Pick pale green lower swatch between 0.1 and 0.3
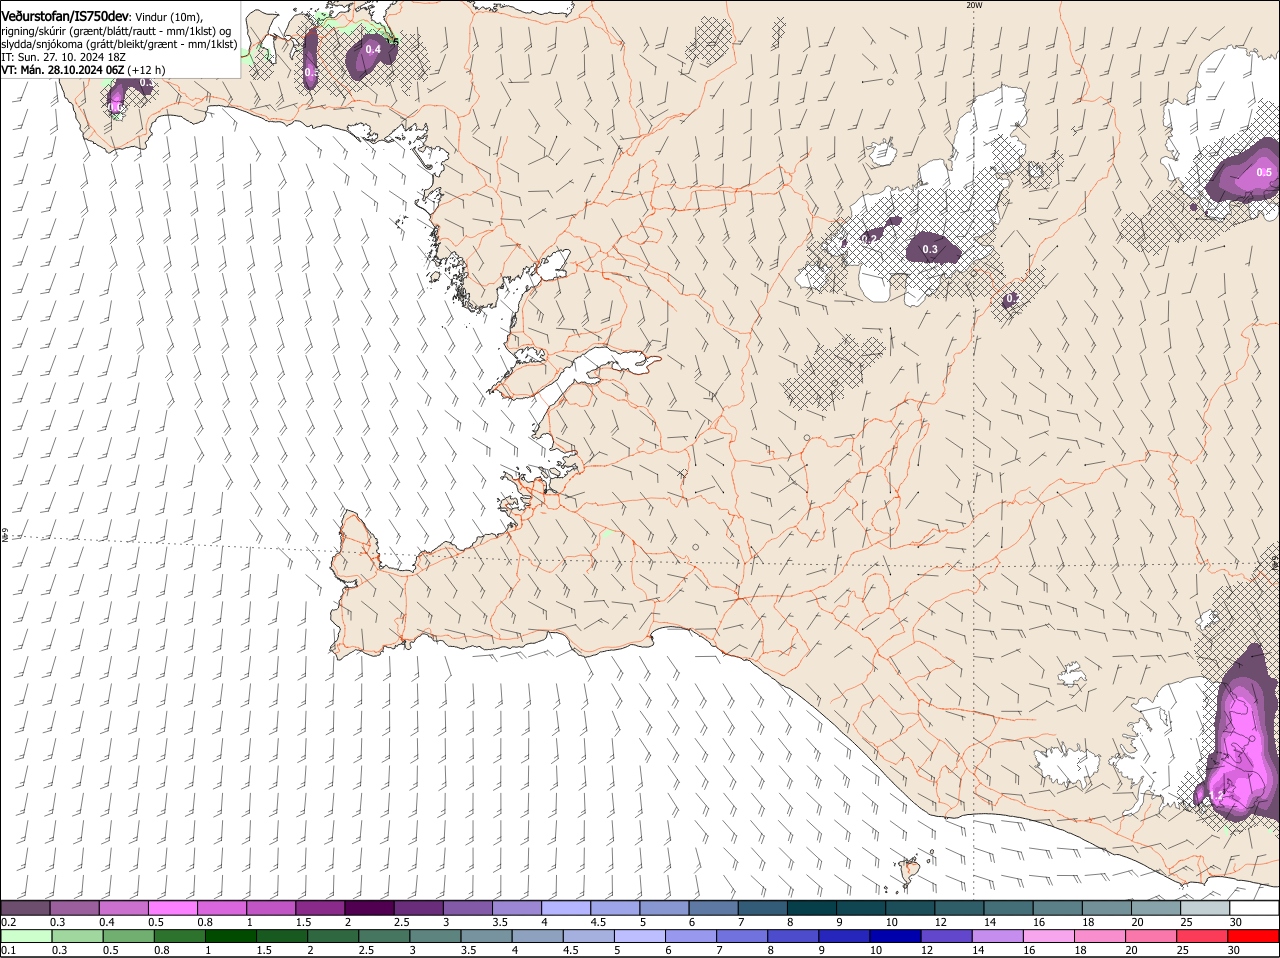 26,936
